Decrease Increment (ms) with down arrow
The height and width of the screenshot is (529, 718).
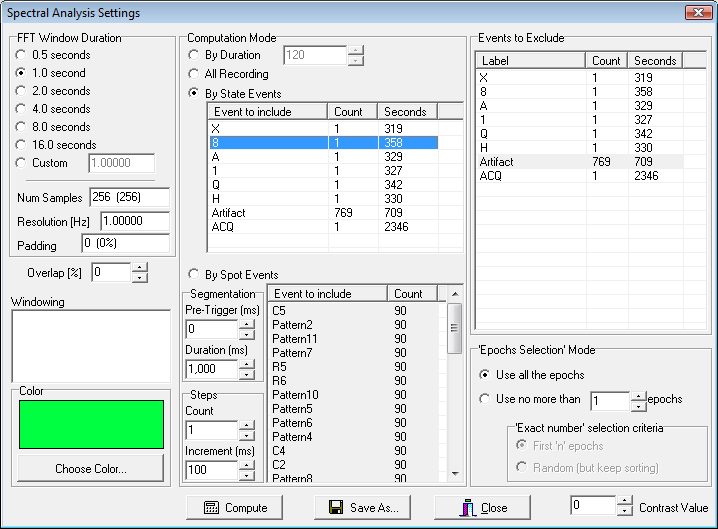pos(247,475)
